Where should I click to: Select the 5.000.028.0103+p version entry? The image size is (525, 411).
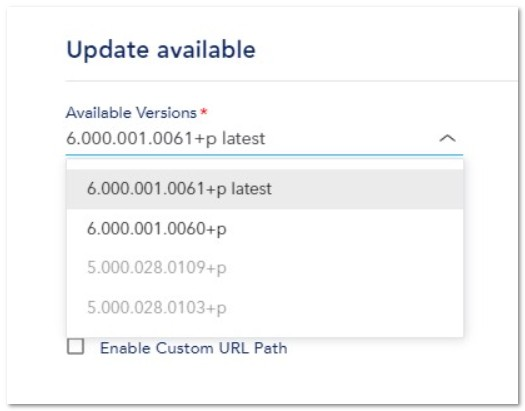click(265, 308)
